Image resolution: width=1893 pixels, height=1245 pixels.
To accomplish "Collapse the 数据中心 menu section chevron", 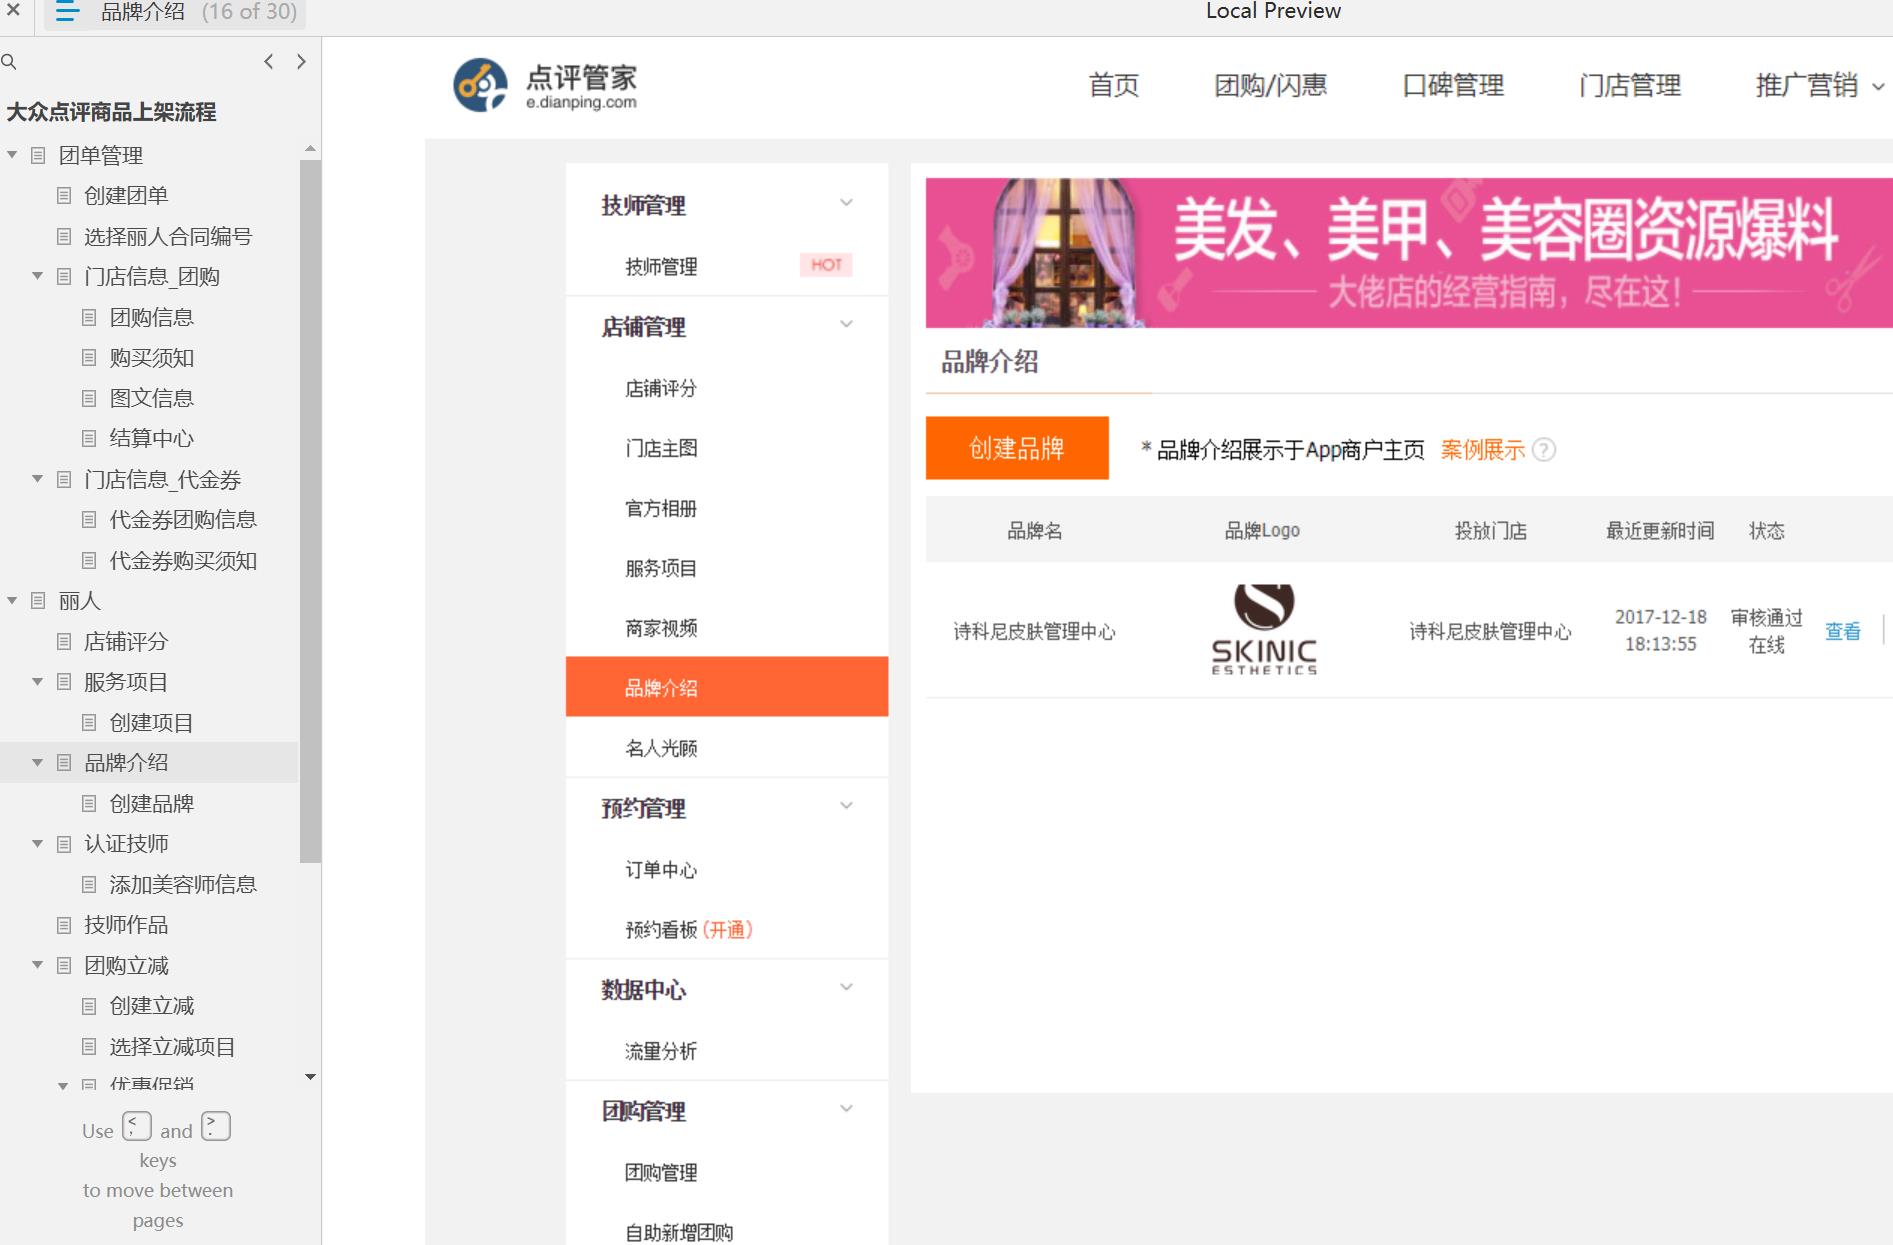I will (846, 987).
